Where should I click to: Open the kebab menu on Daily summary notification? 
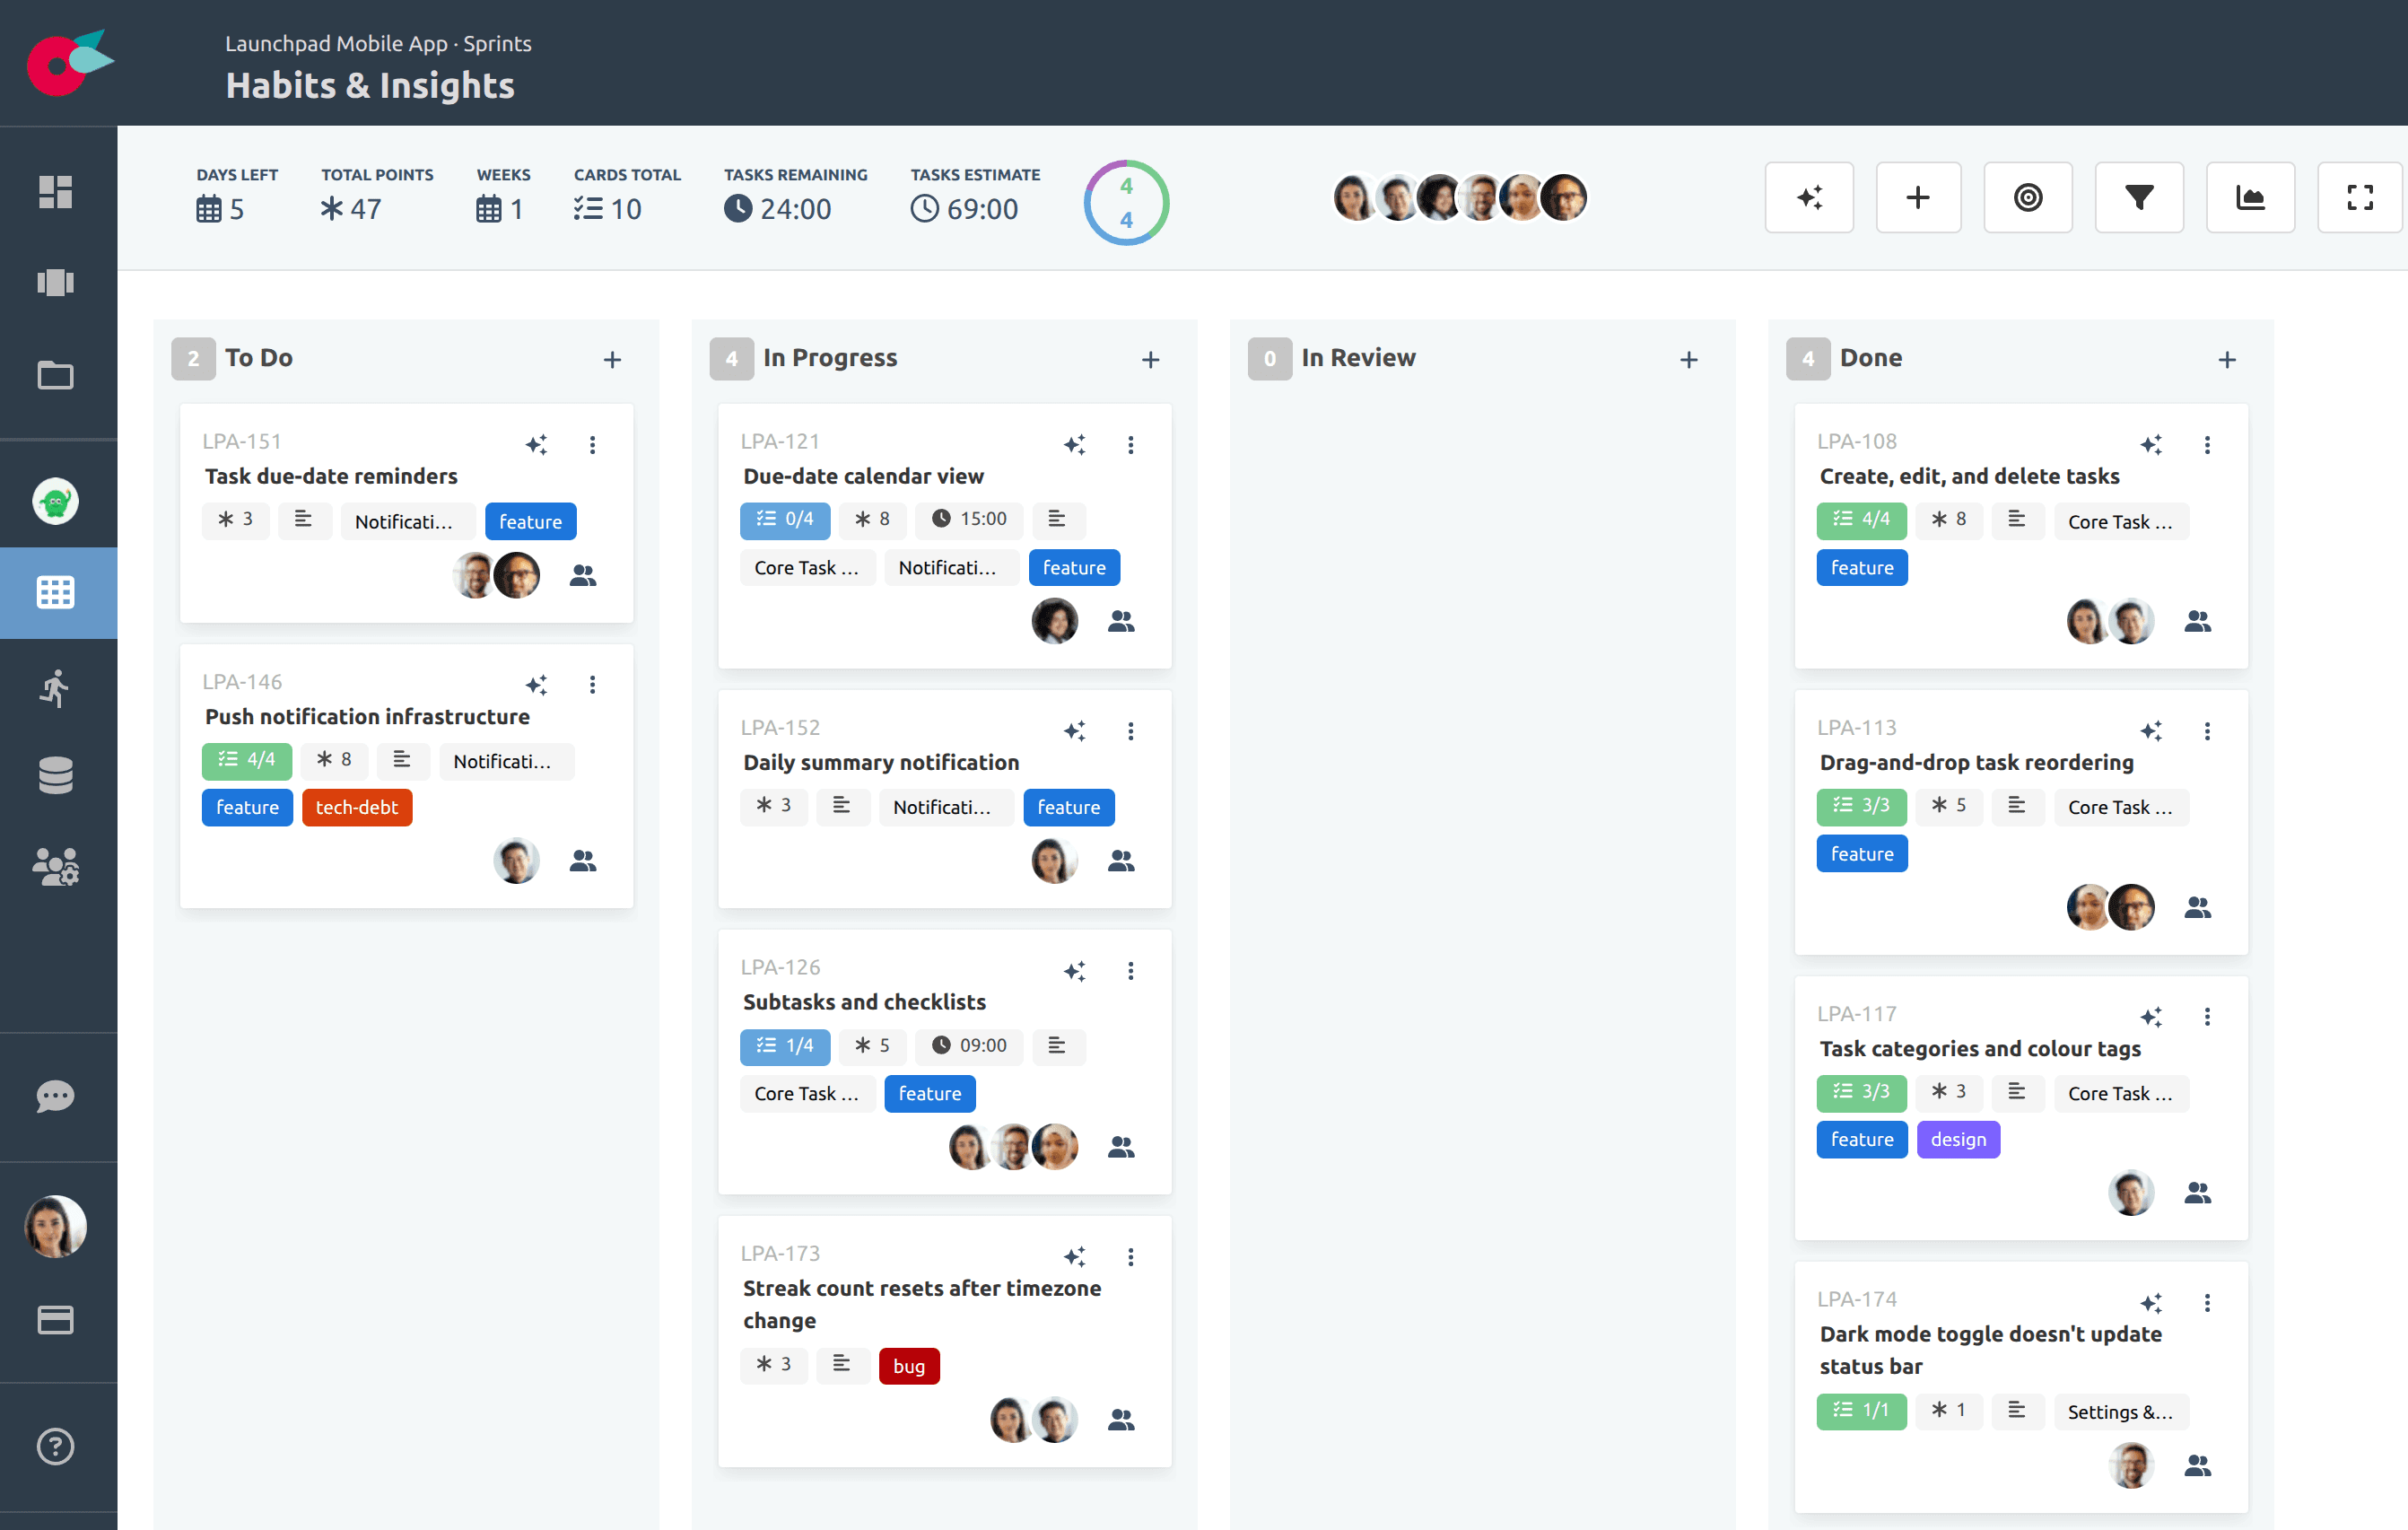pos(1131,731)
